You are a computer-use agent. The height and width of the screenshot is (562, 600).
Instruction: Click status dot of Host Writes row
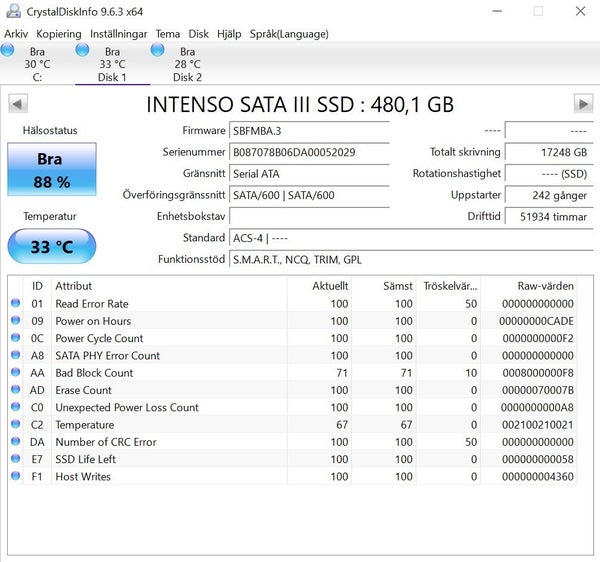tap(16, 476)
